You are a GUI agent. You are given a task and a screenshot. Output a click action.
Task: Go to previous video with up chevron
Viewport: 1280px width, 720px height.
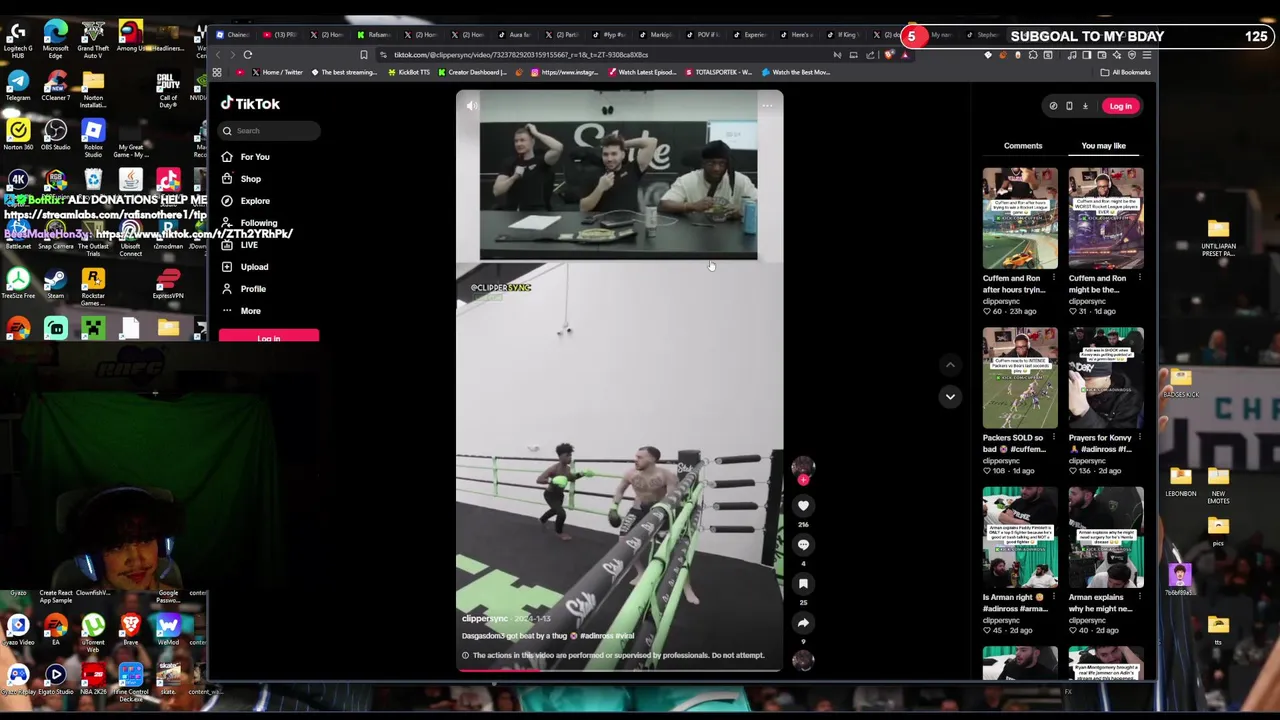coord(950,365)
